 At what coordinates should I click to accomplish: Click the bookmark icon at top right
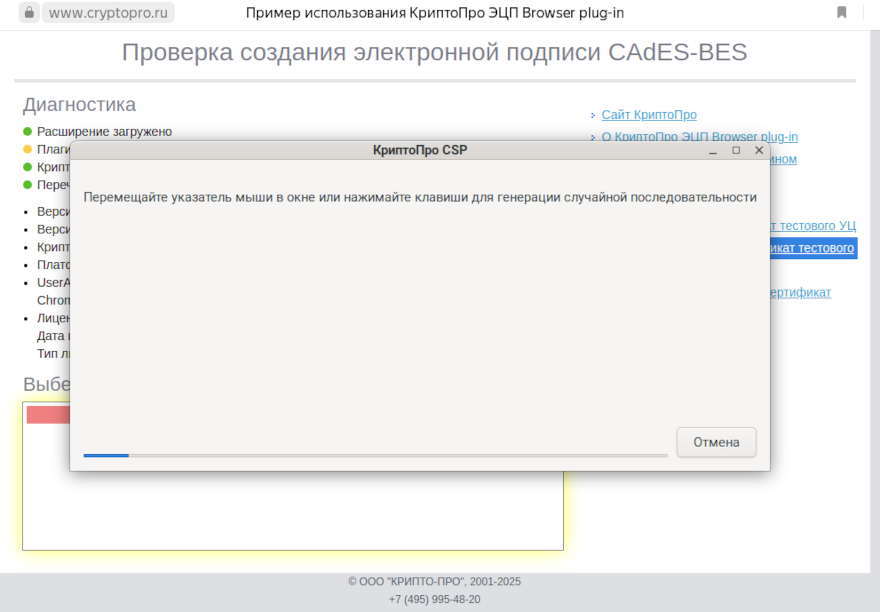click(x=841, y=13)
